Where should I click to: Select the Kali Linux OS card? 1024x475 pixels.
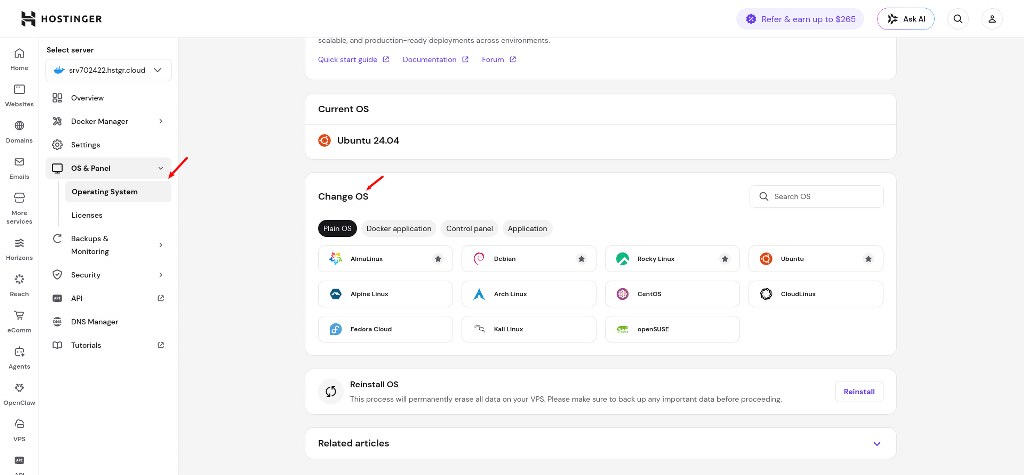tap(529, 329)
